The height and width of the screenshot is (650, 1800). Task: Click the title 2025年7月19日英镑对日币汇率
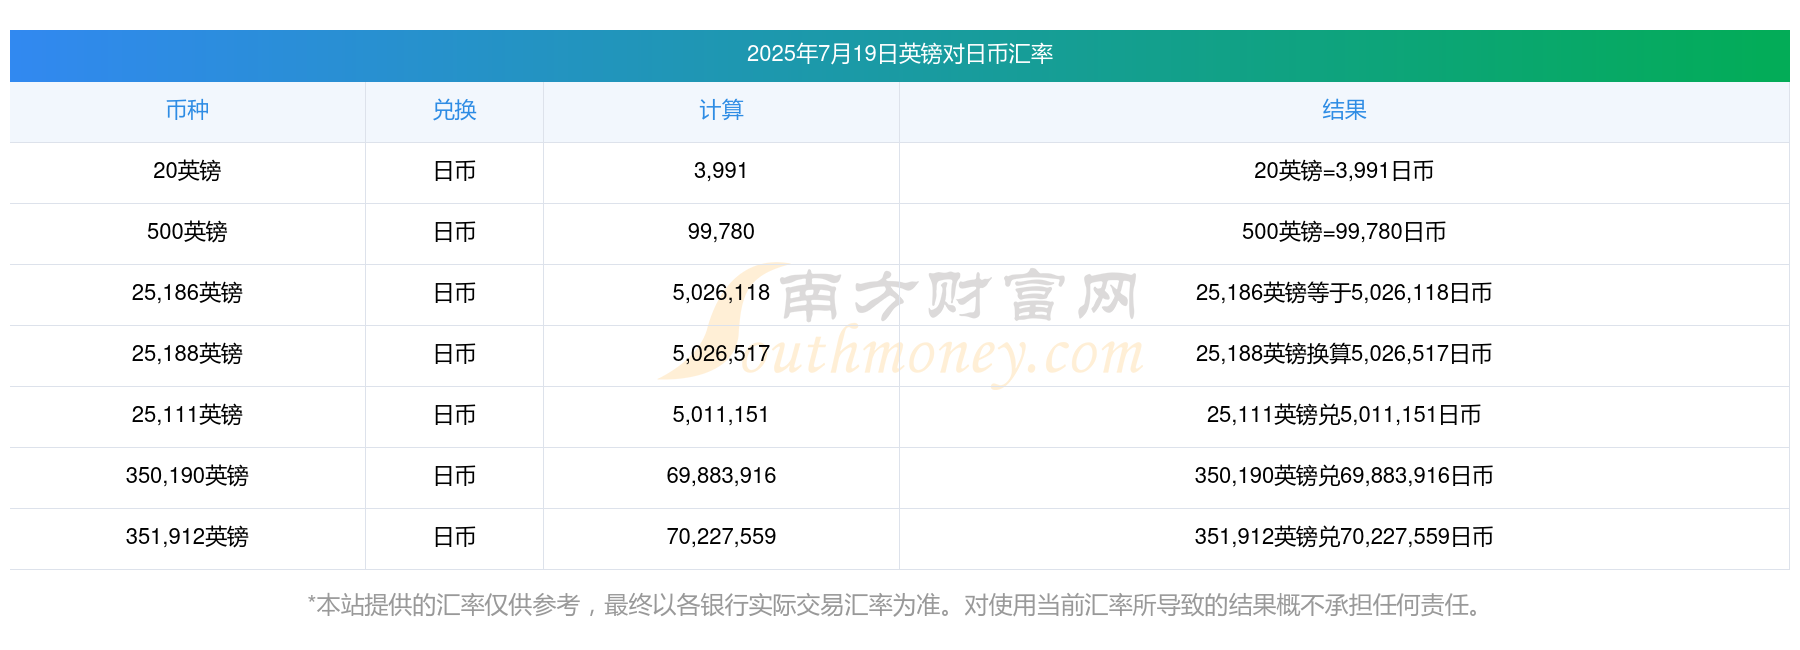pos(900,54)
